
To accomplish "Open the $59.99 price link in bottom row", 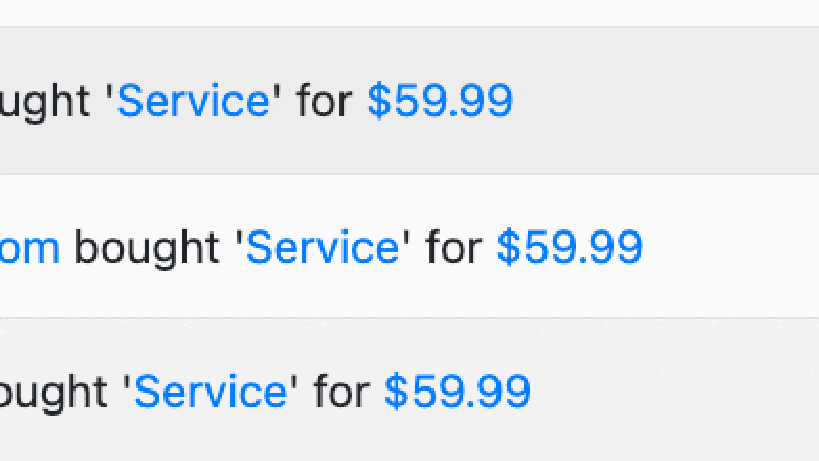I will point(457,392).
